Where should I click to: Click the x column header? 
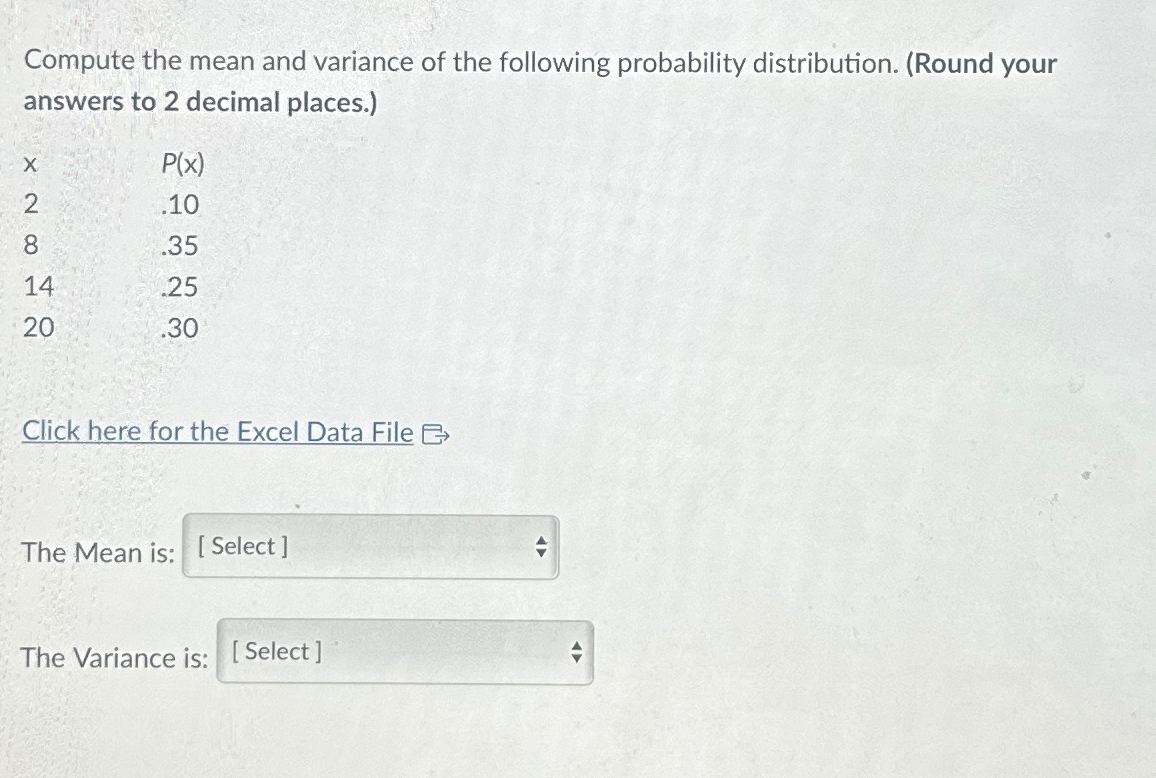(29, 164)
